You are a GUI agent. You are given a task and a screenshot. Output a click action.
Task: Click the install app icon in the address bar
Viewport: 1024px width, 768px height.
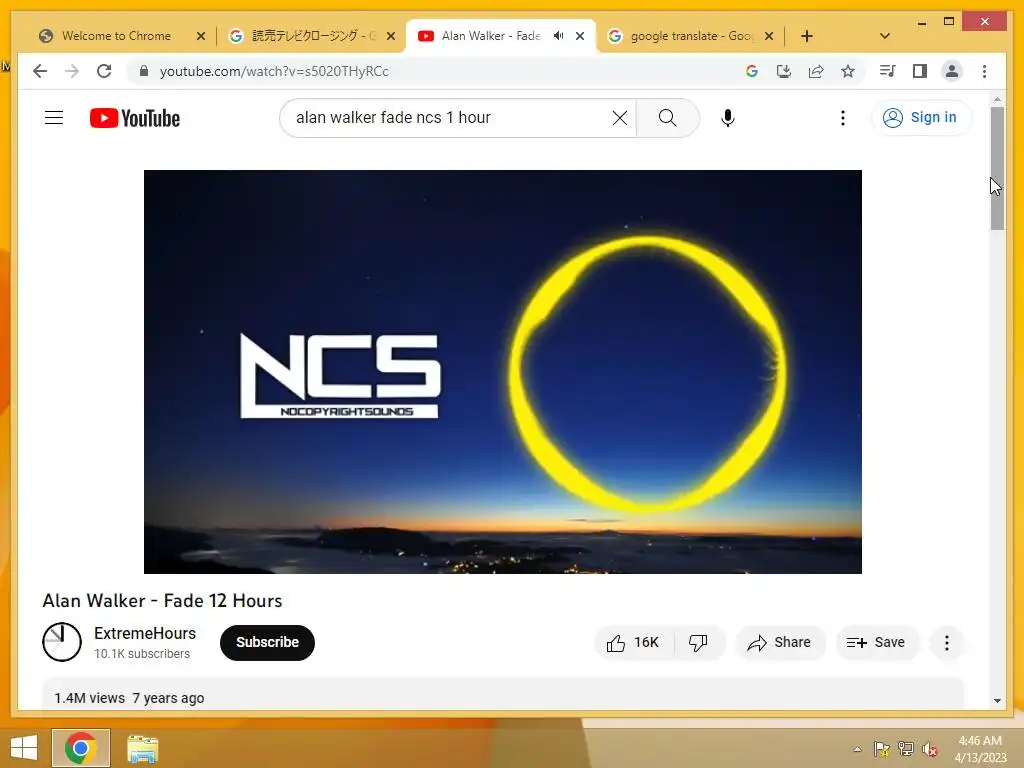pos(784,71)
